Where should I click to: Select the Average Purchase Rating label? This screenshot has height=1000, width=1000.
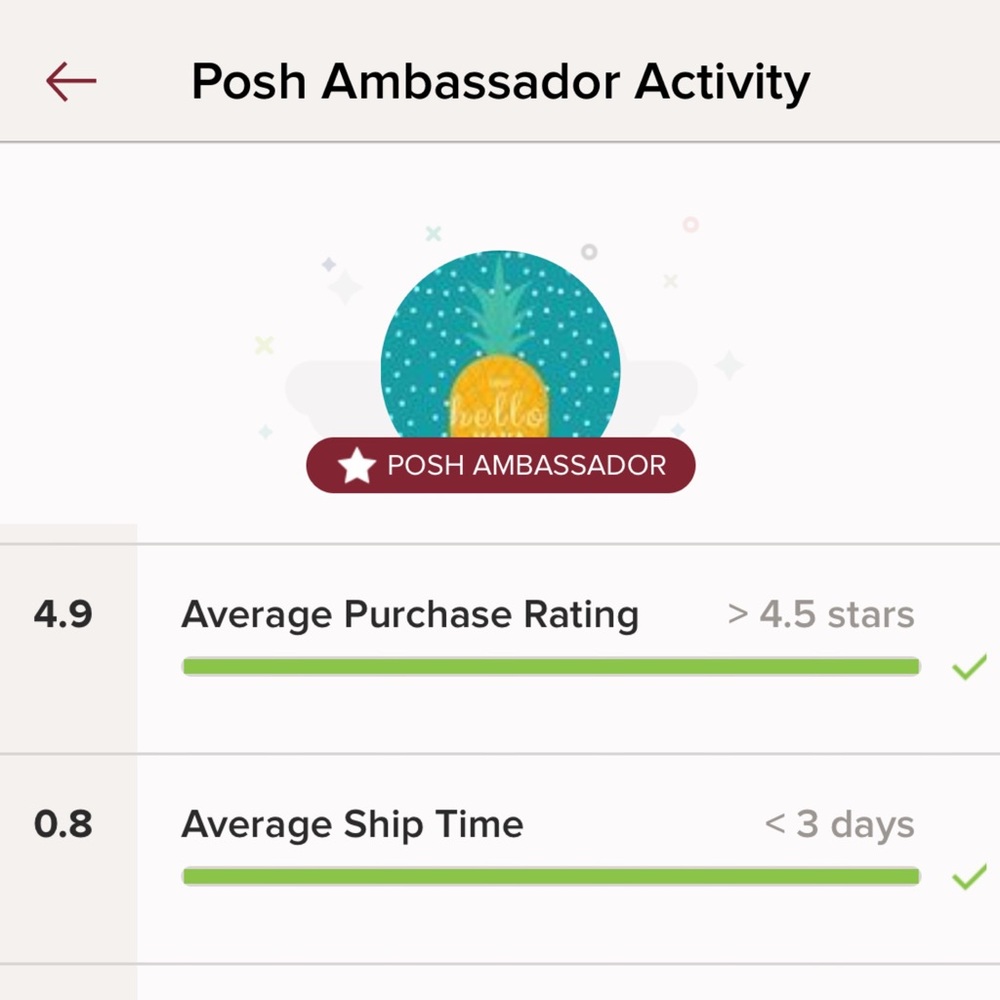pyautogui.click(x=409, y=614)
